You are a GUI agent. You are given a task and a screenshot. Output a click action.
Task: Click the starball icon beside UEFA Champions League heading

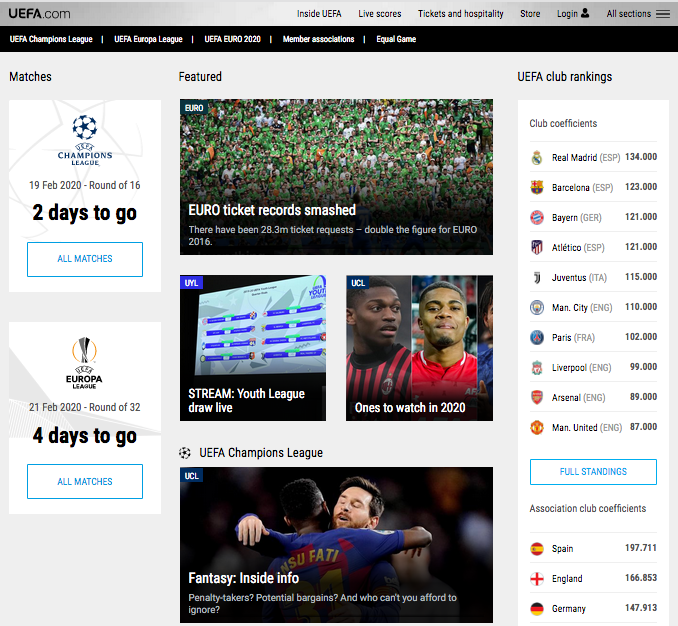point(185,453)
